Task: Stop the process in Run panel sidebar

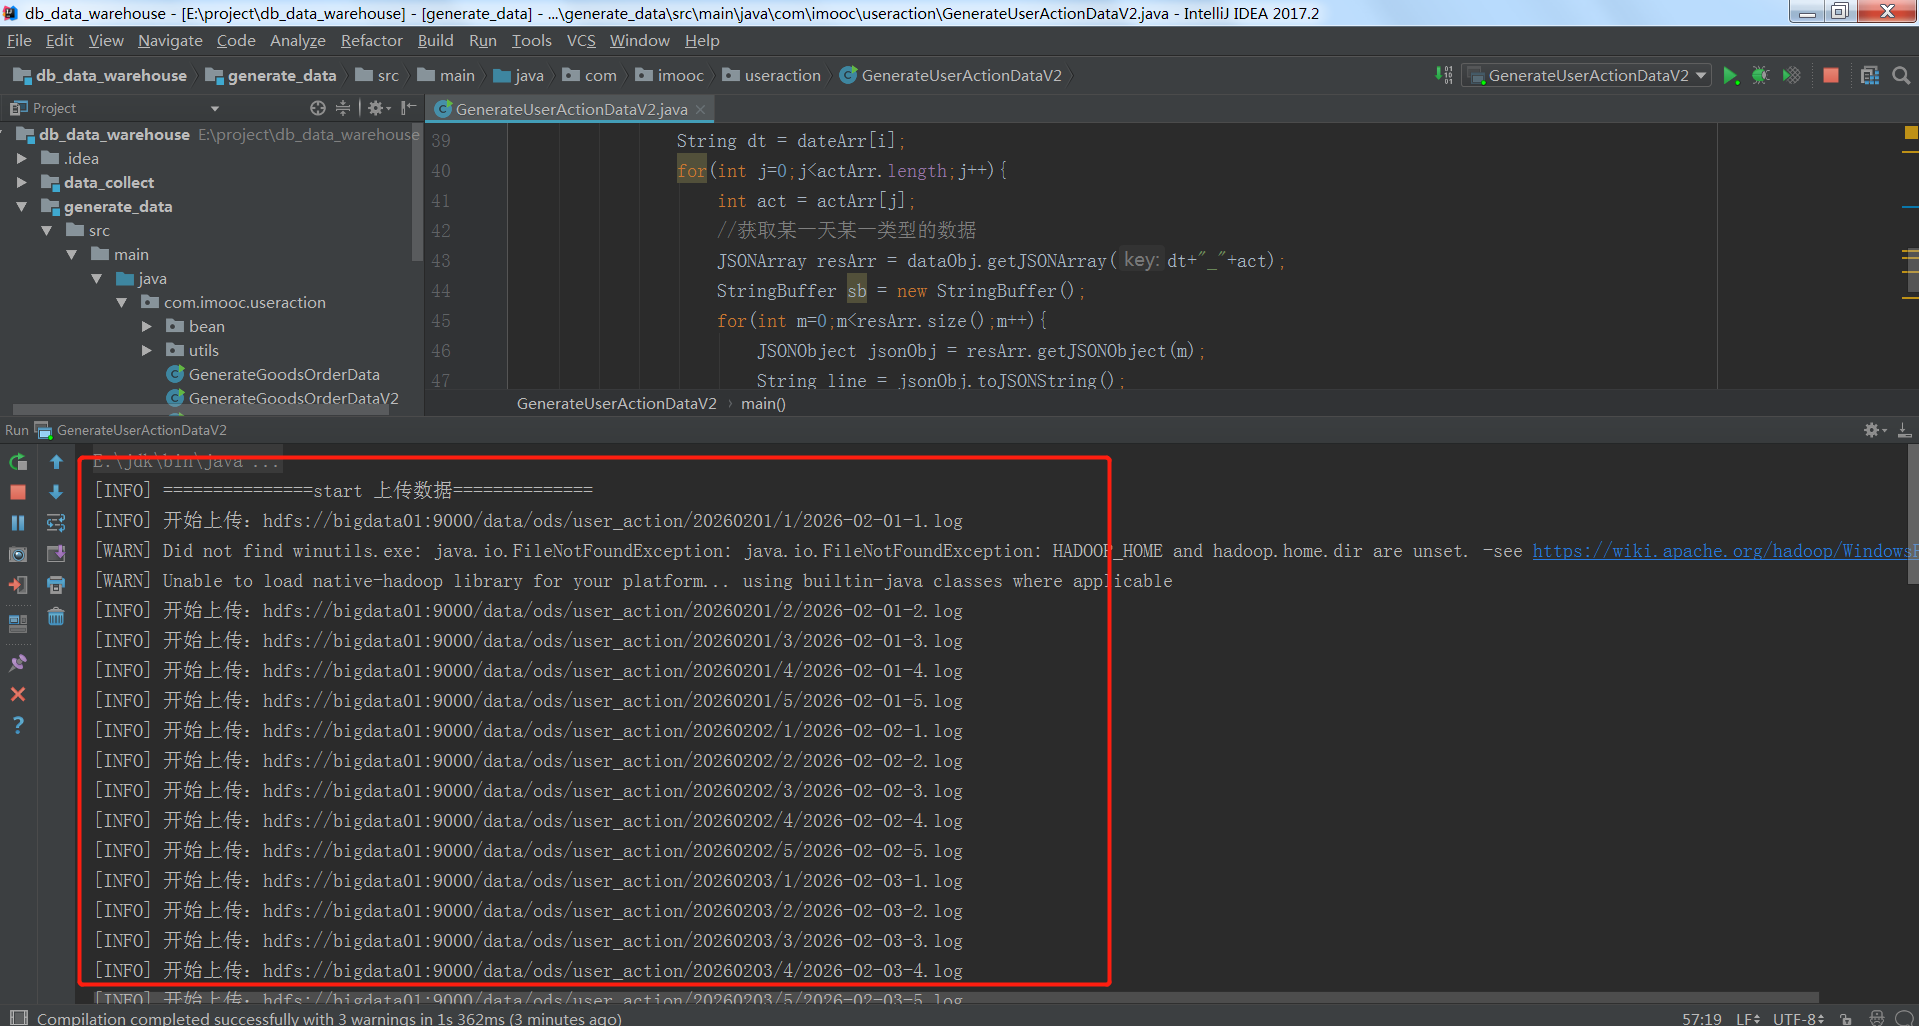Action: [18, 492]
